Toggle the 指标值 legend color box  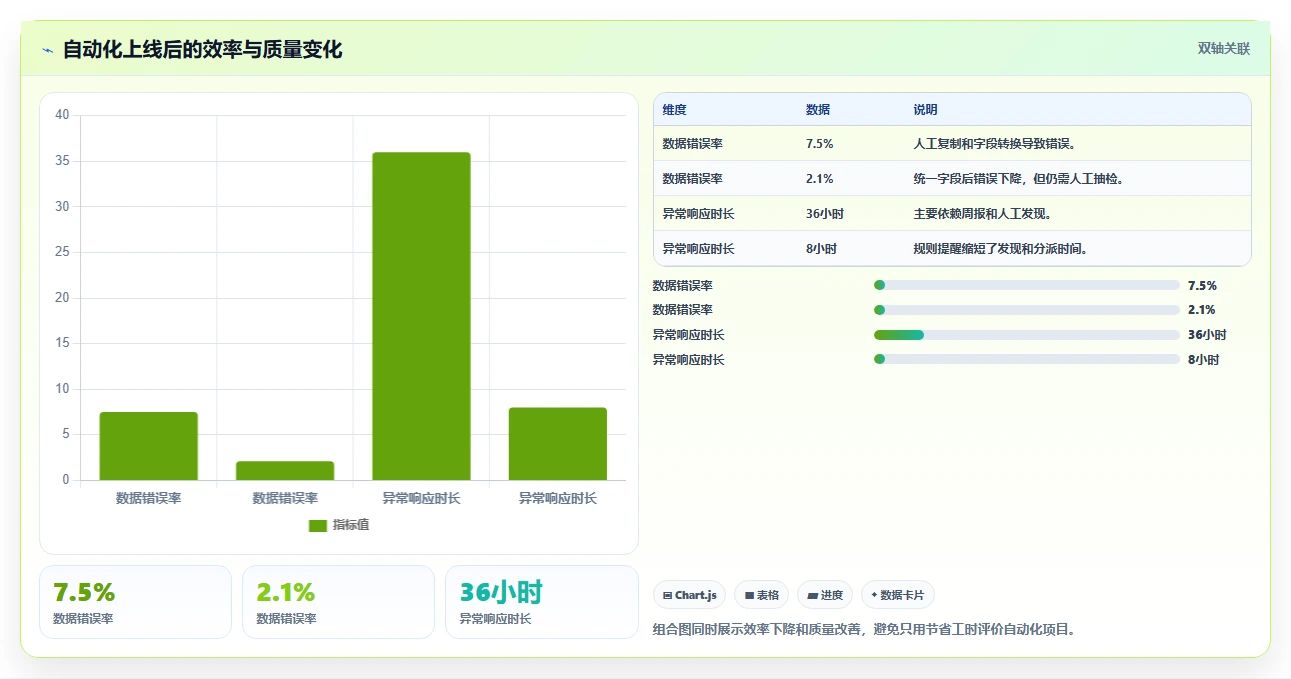point(318,526)
